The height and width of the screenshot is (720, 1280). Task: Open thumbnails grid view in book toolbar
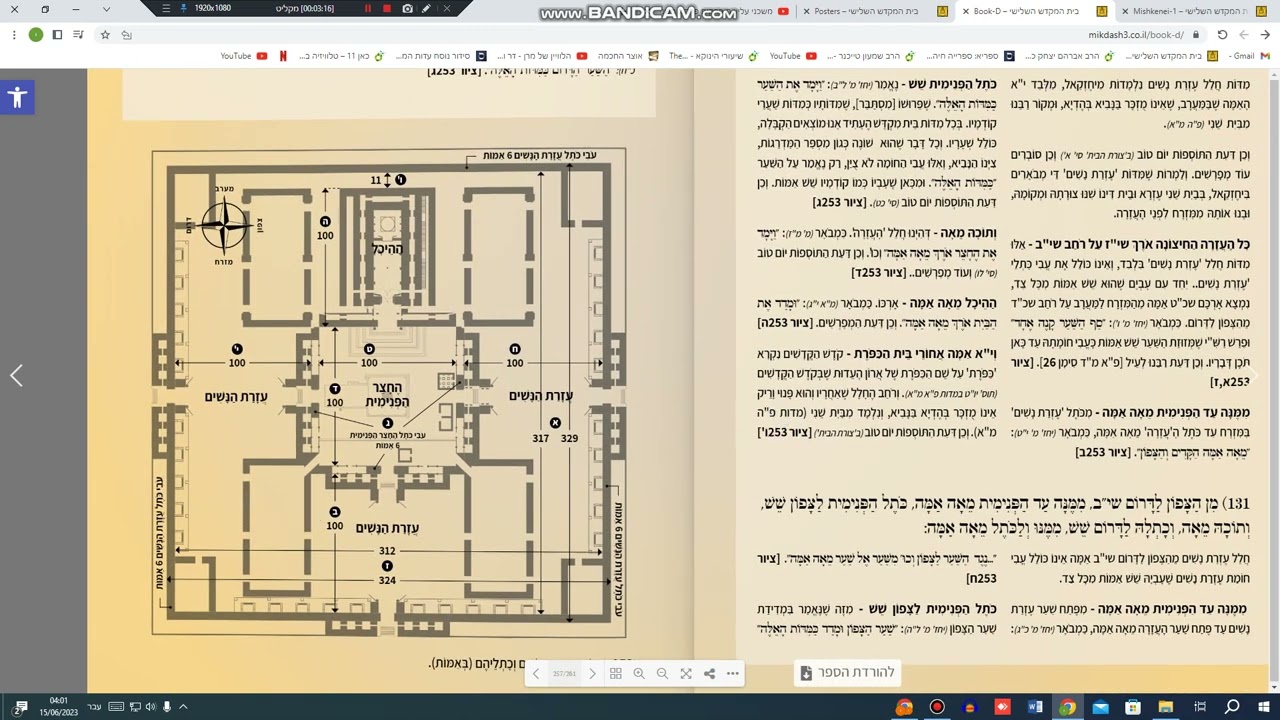coord(616,674)
